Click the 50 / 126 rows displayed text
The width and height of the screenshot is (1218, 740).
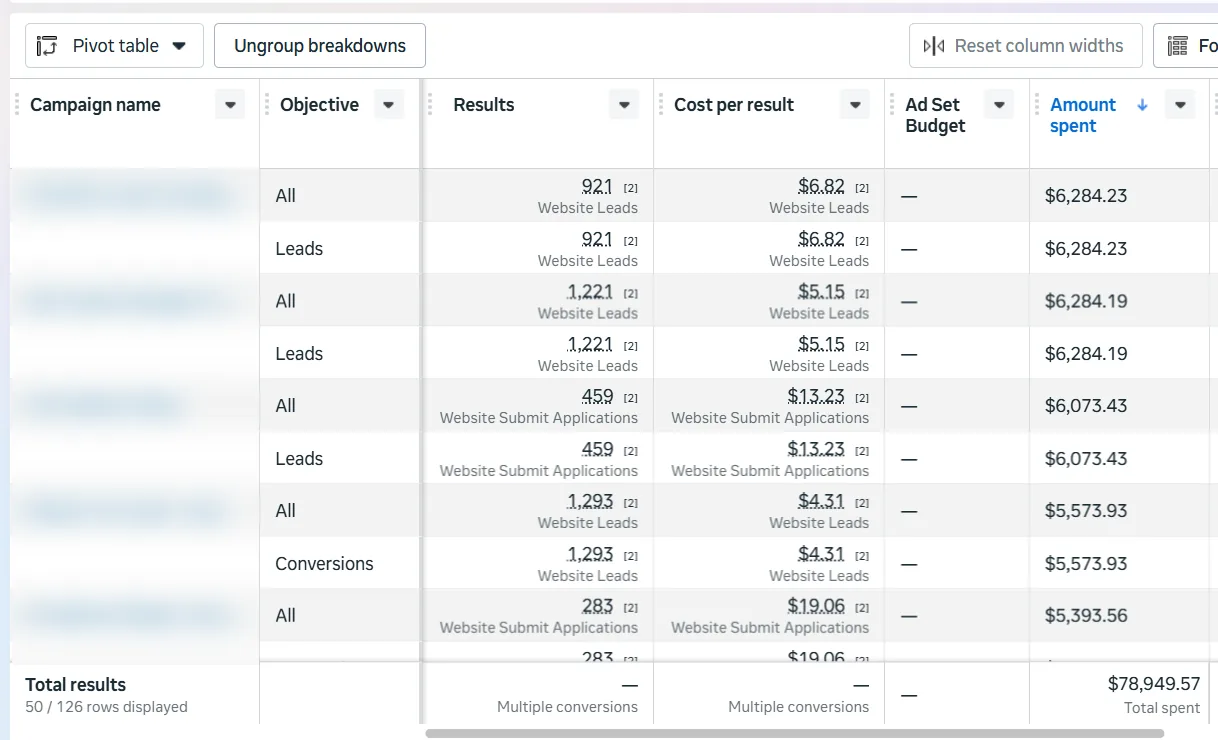click(106, 707)
